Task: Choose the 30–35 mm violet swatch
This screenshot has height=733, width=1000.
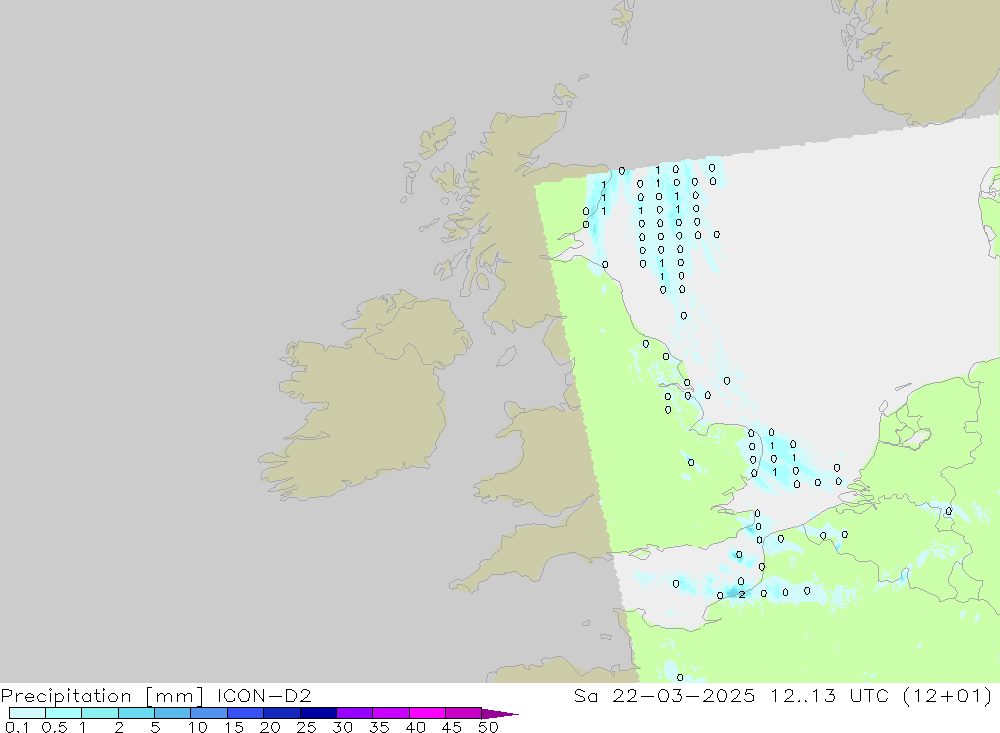Action: pyautogui.click(x=355, y=713)
